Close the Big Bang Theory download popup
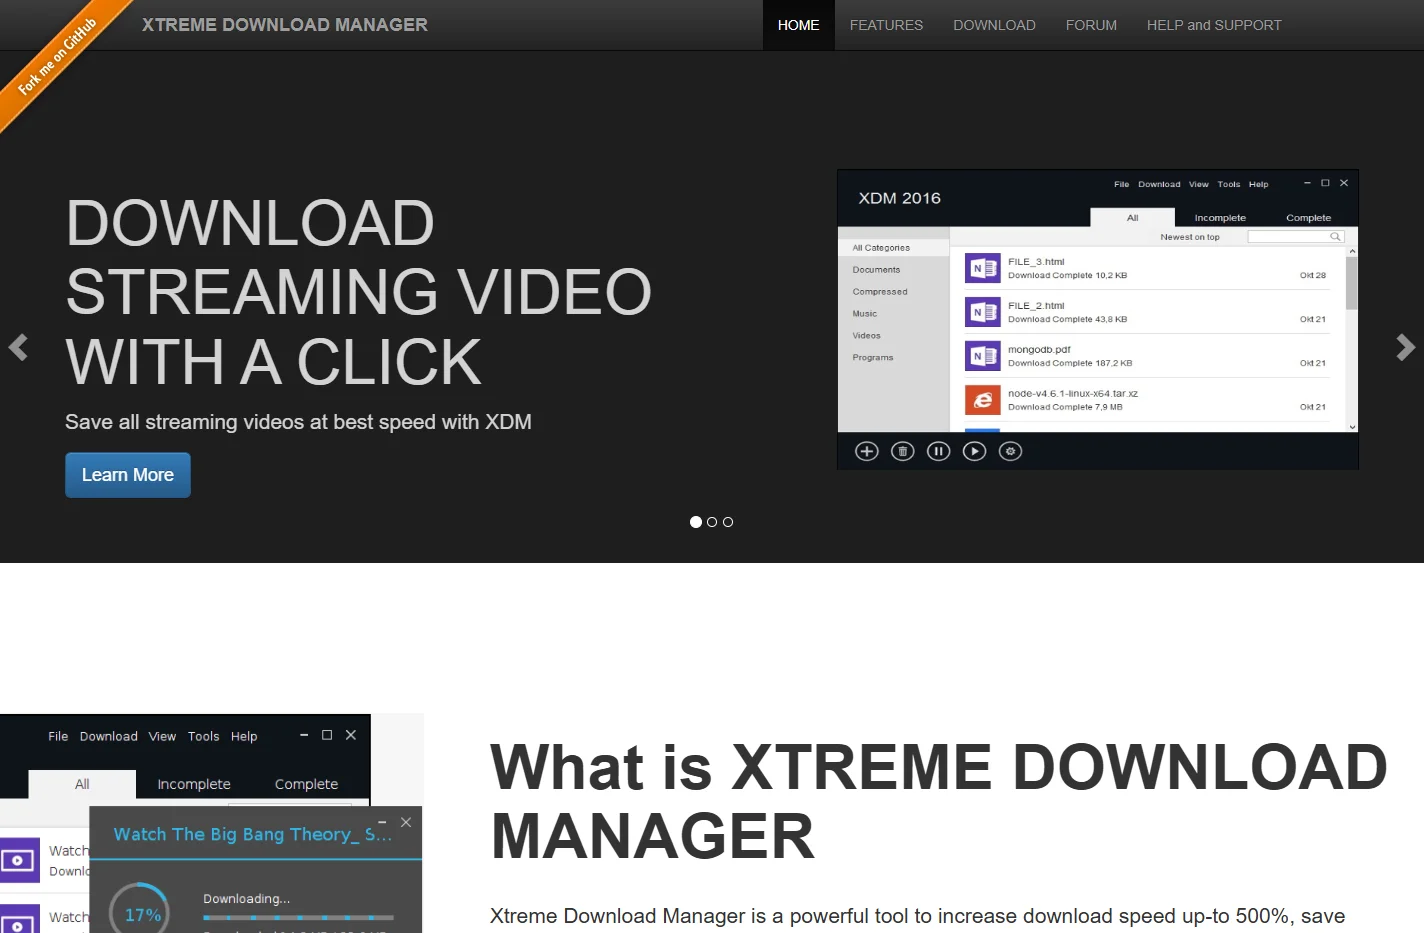 [x=406, y=822]
